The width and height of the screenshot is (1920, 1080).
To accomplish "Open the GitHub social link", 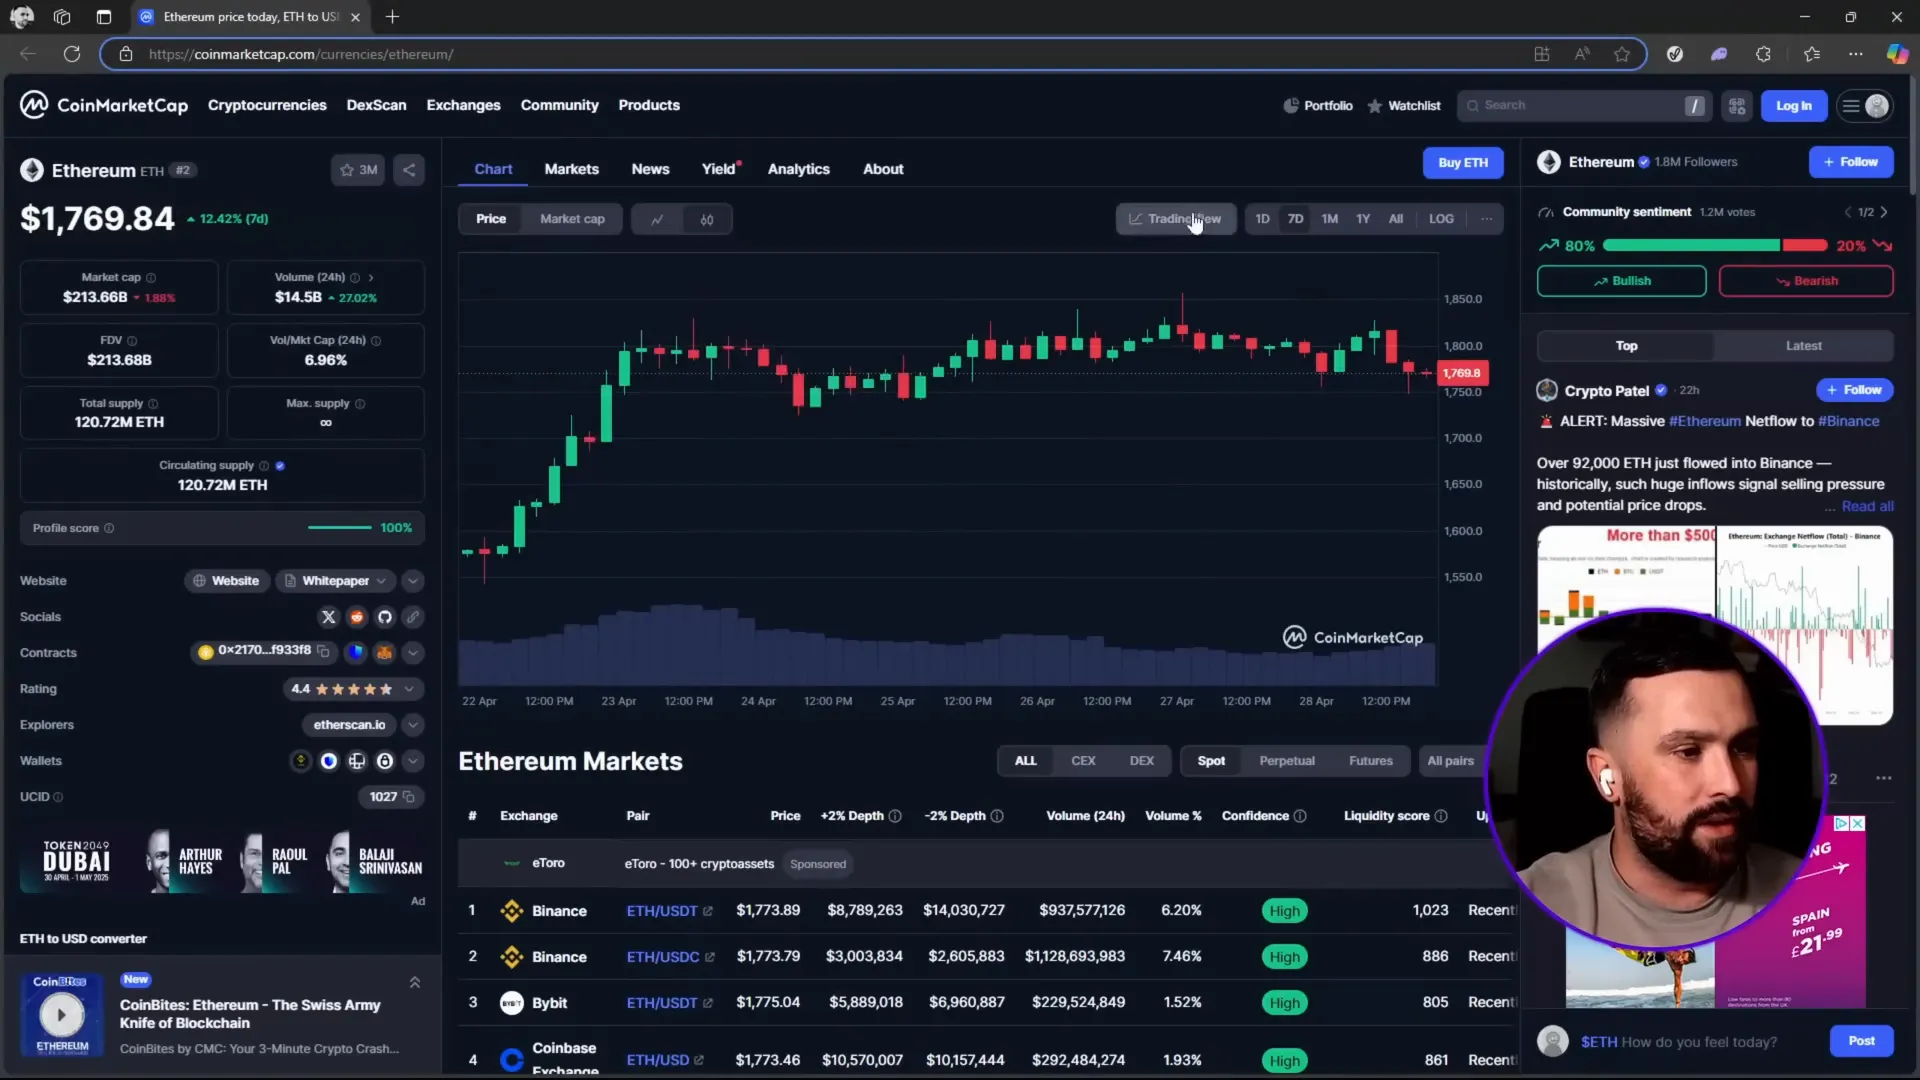I will click(x=384, y=617).
